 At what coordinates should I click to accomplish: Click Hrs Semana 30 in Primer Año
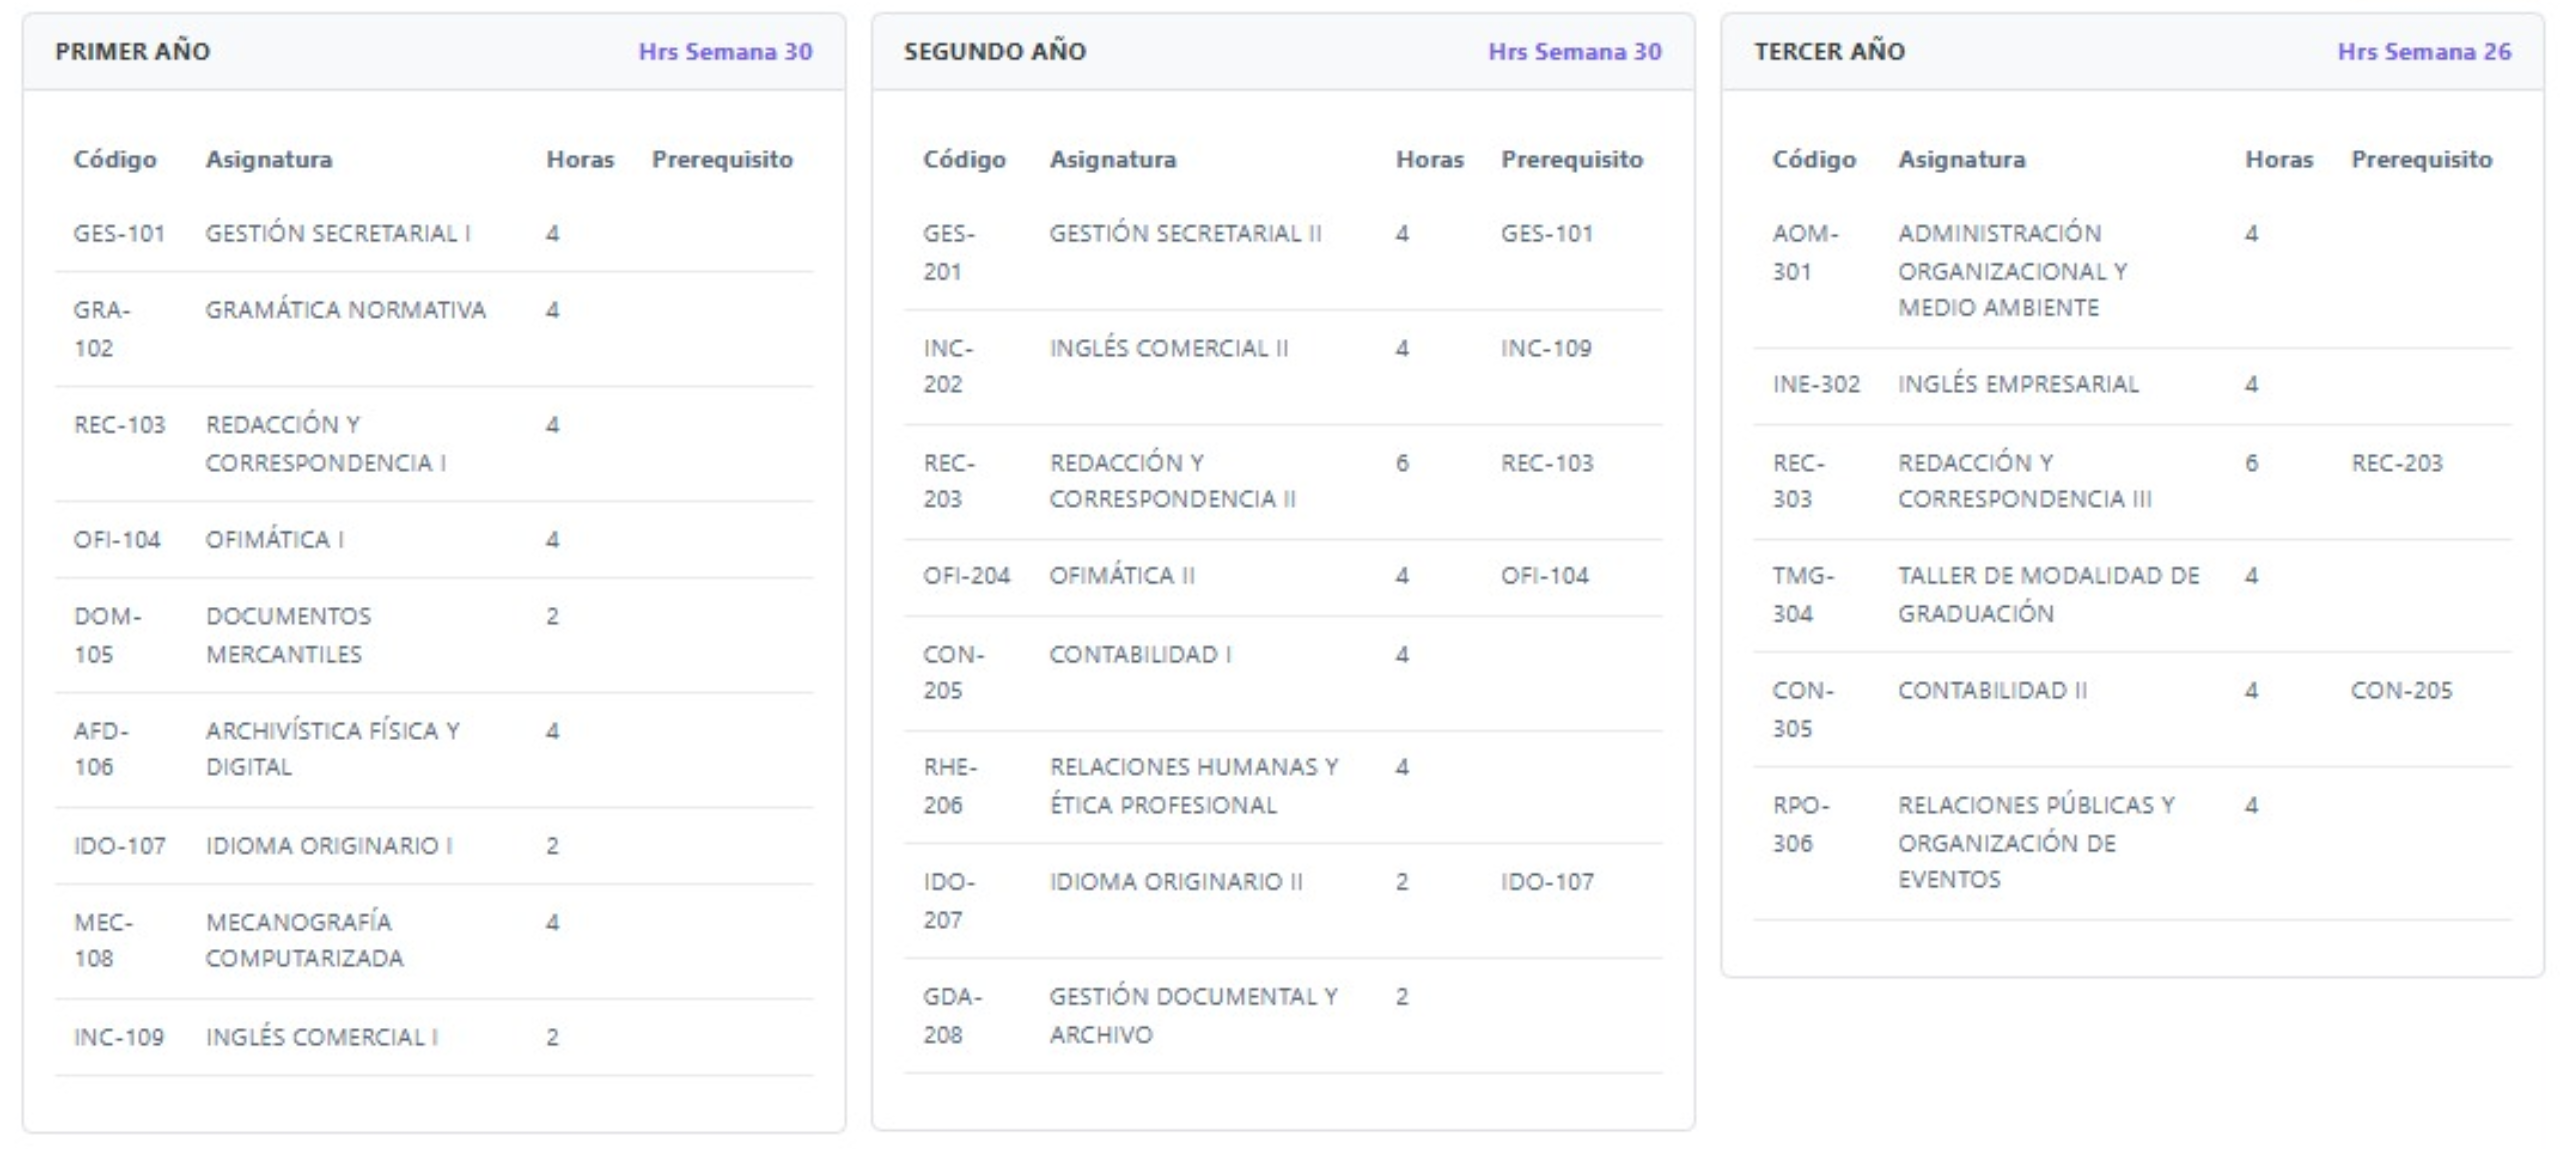tap(725, 52)
